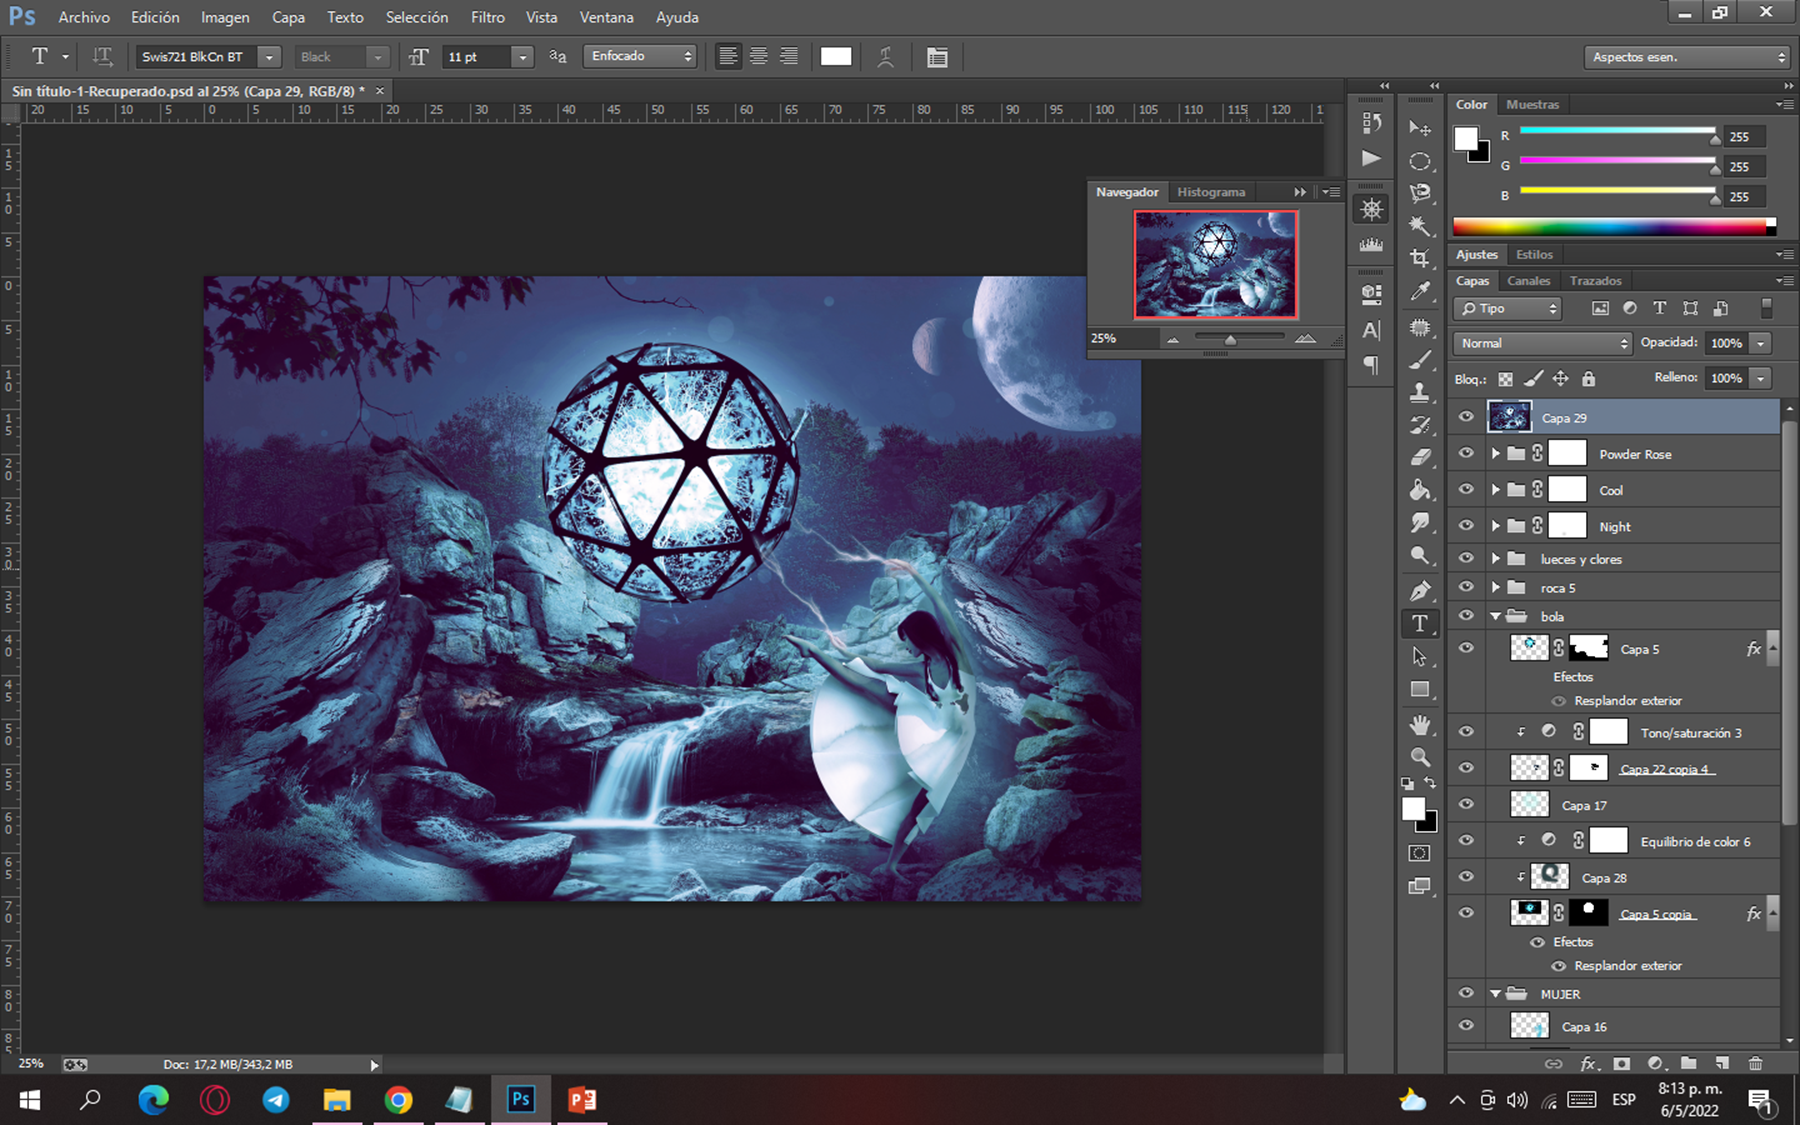Select the Path Selection tool

tap(1420, 656)
